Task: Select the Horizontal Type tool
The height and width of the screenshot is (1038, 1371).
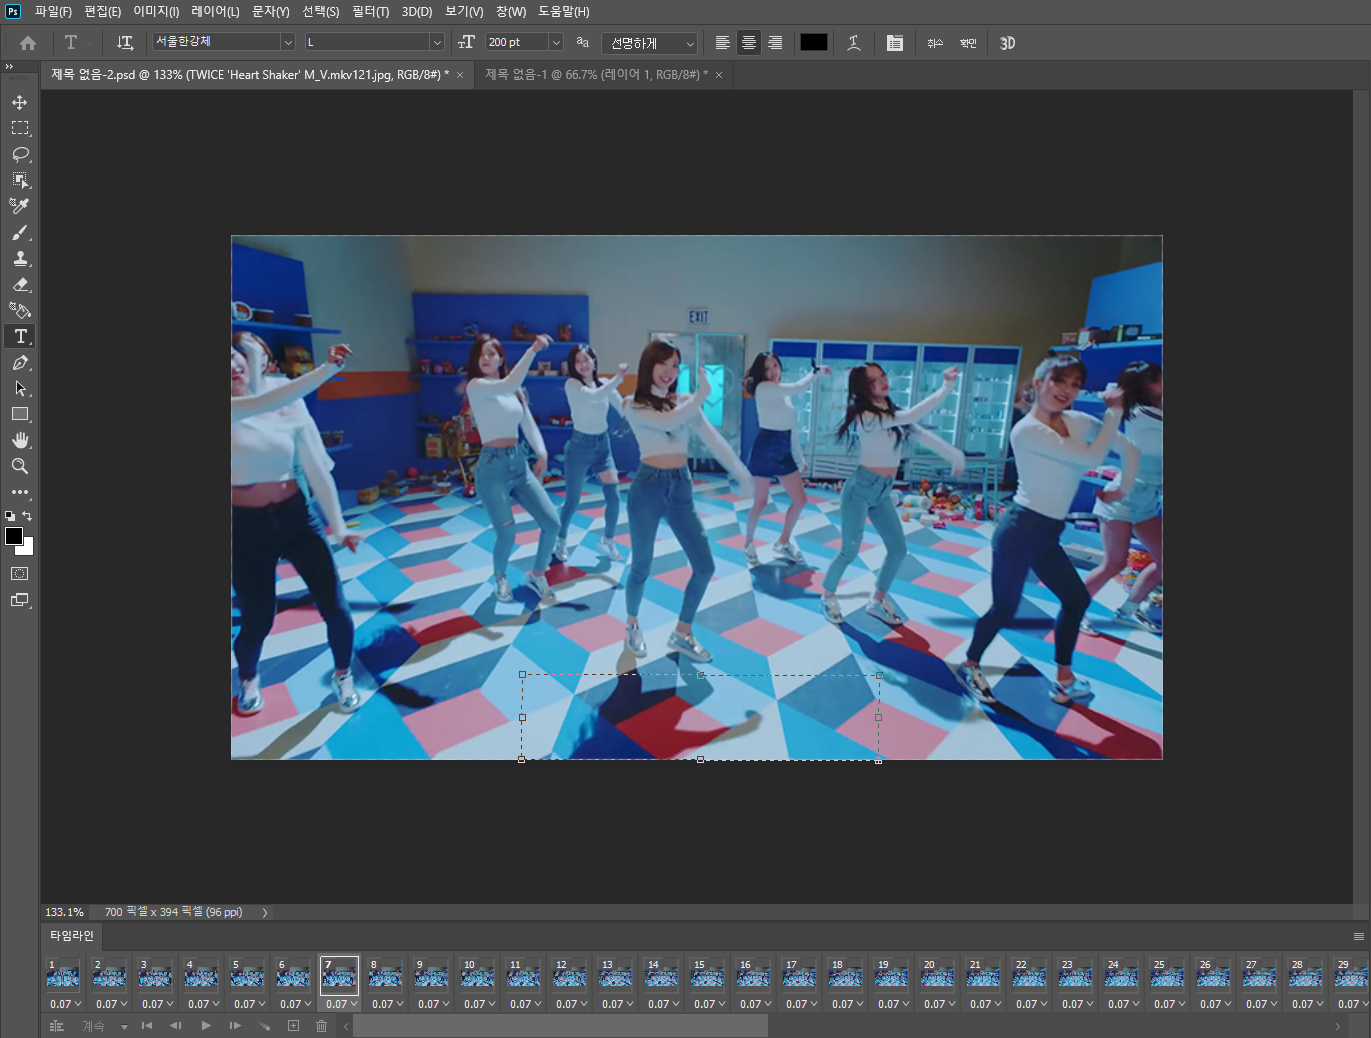Action: click(20, 336)
